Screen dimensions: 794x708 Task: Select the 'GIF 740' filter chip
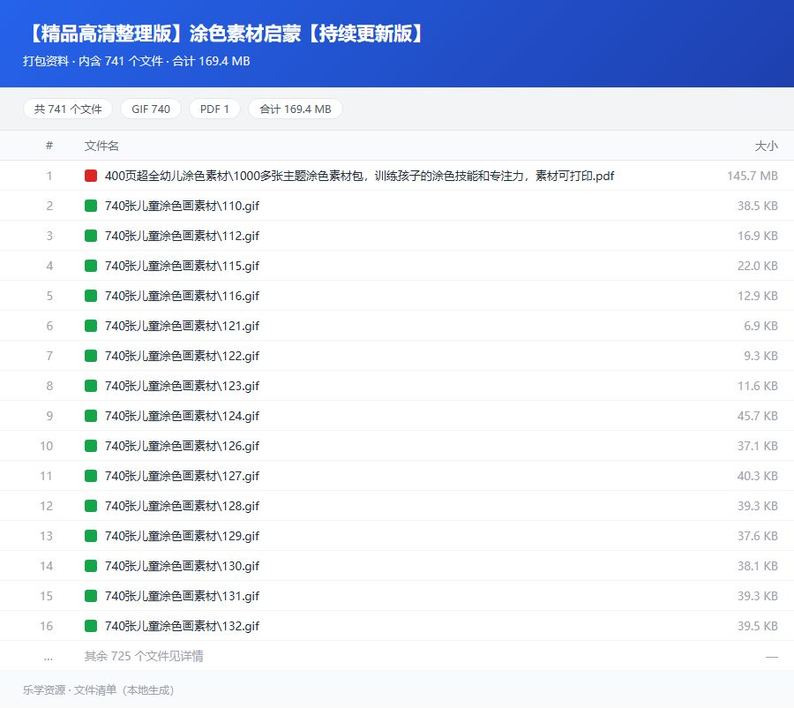(150, 109)
